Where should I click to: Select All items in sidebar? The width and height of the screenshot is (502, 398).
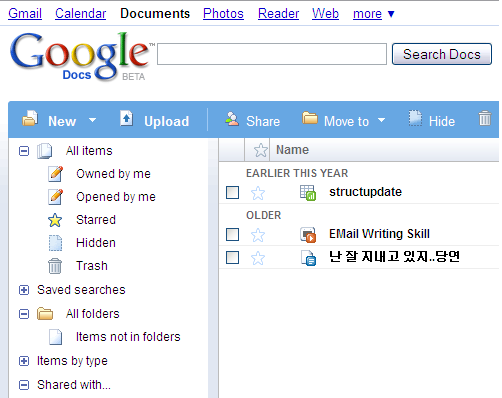coord(89,151)
